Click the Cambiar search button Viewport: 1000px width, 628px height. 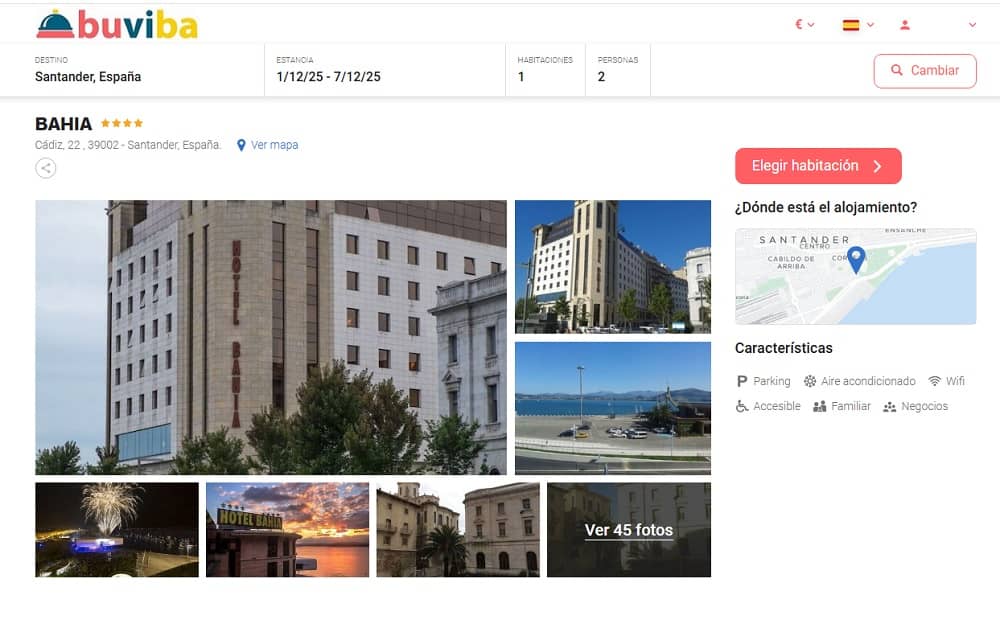(925, 71)
